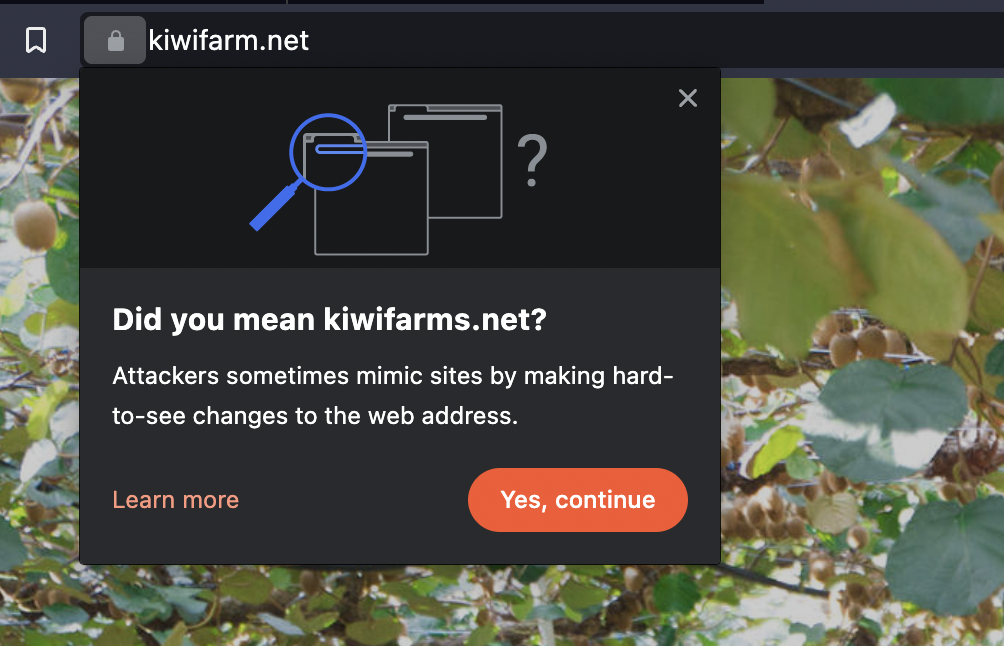This screenshot has width=1004, height=646.
Task: Click the dark illustration banner of the popup
Action: point(400,168)
